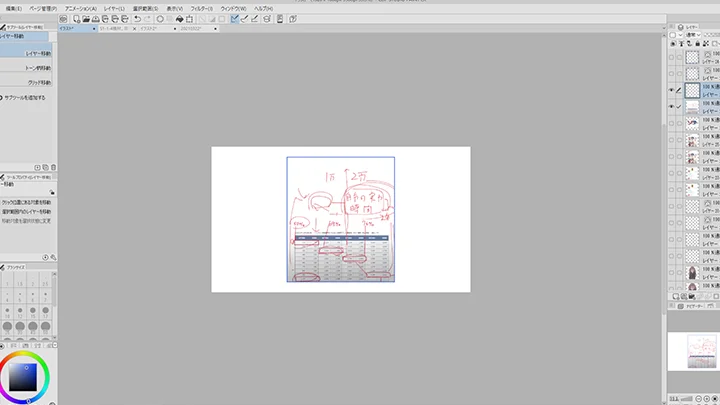This screenshot has height=405, width=720.
Task: Open the ヘルプ(H) menu
Action: click(264, 9)
